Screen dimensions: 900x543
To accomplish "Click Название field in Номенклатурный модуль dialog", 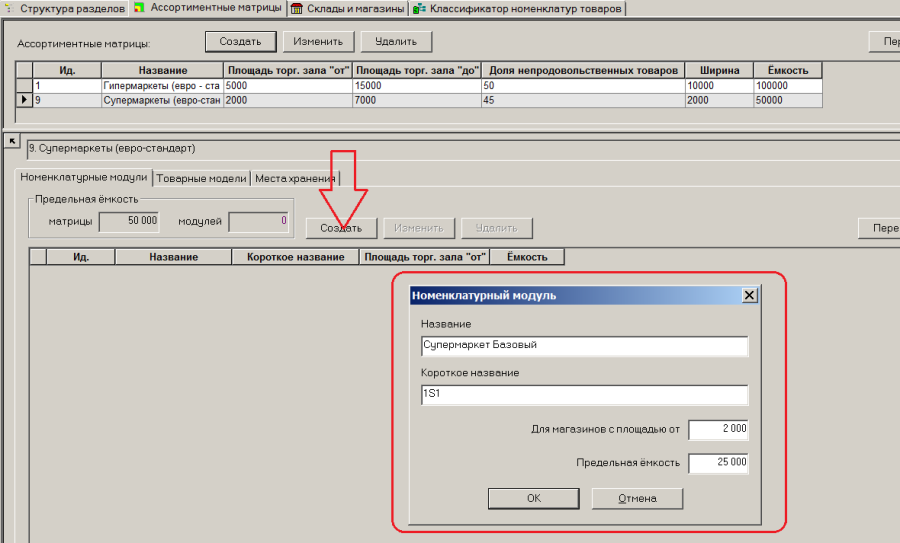I will click(x=584, y=346).
